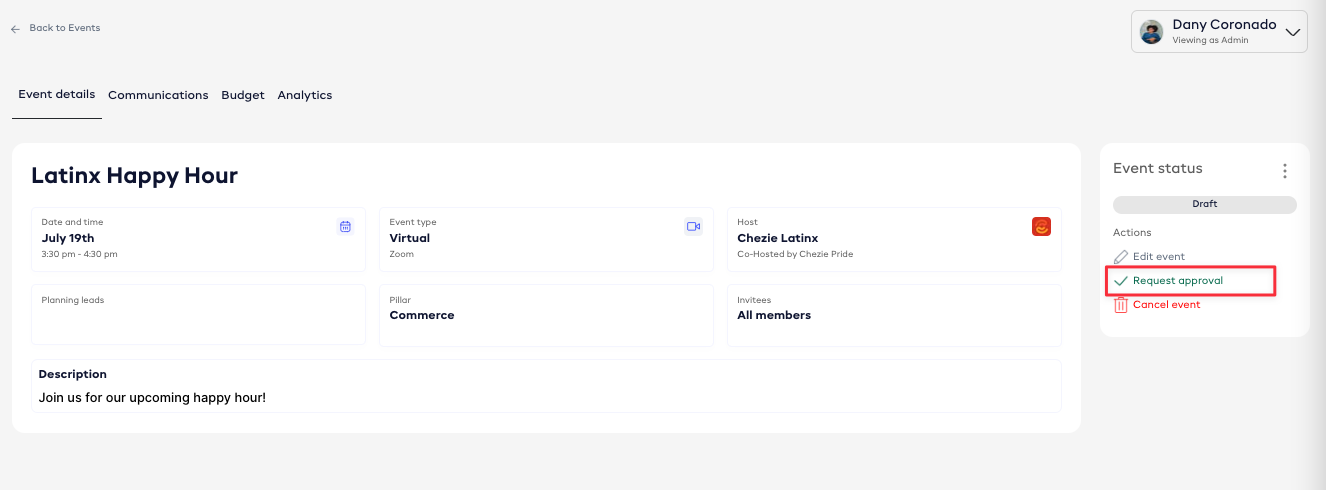1326x490 pixels.
Task: Click the Request approval checkmark icon
Action: pos(1121,281)
